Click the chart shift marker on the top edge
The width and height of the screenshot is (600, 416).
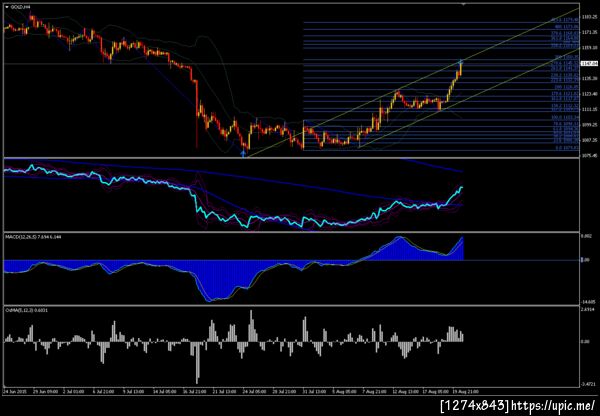tap(464, 5)
